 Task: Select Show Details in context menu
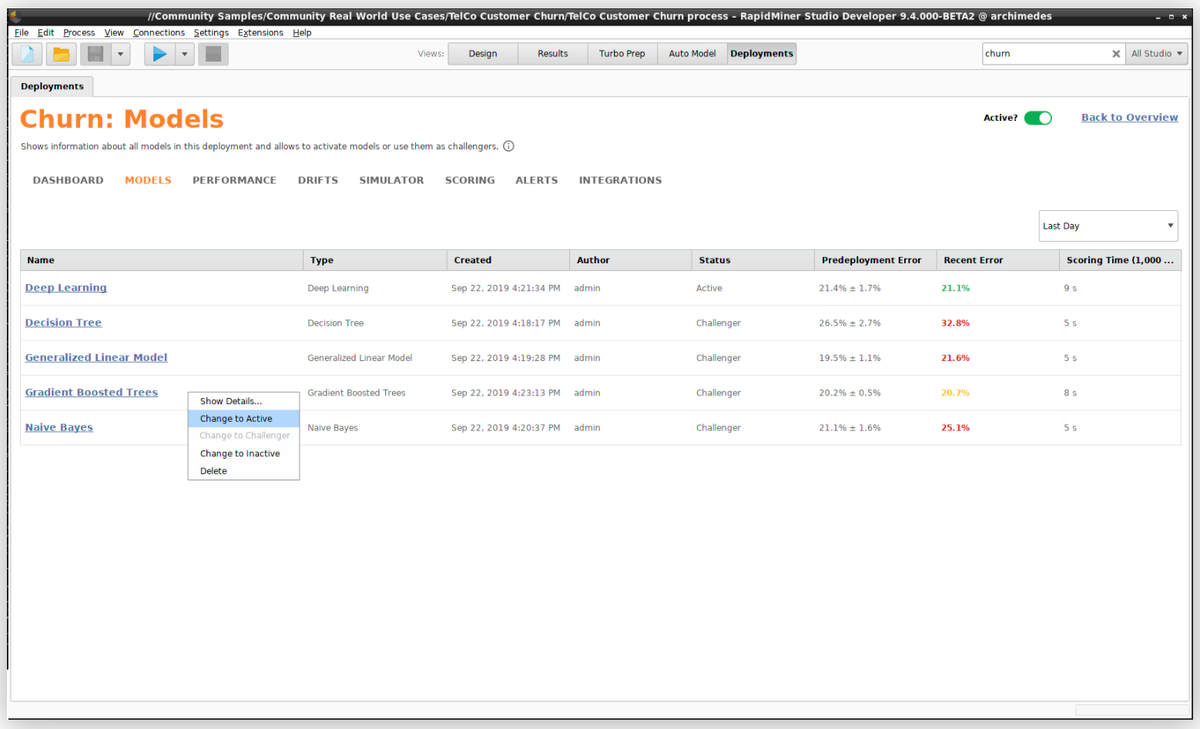coord(243,401)
